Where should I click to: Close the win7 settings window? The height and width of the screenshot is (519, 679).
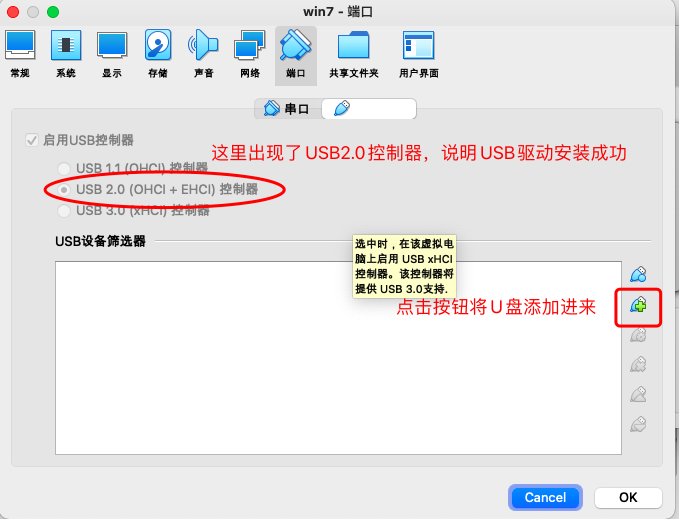click(13, 12)
